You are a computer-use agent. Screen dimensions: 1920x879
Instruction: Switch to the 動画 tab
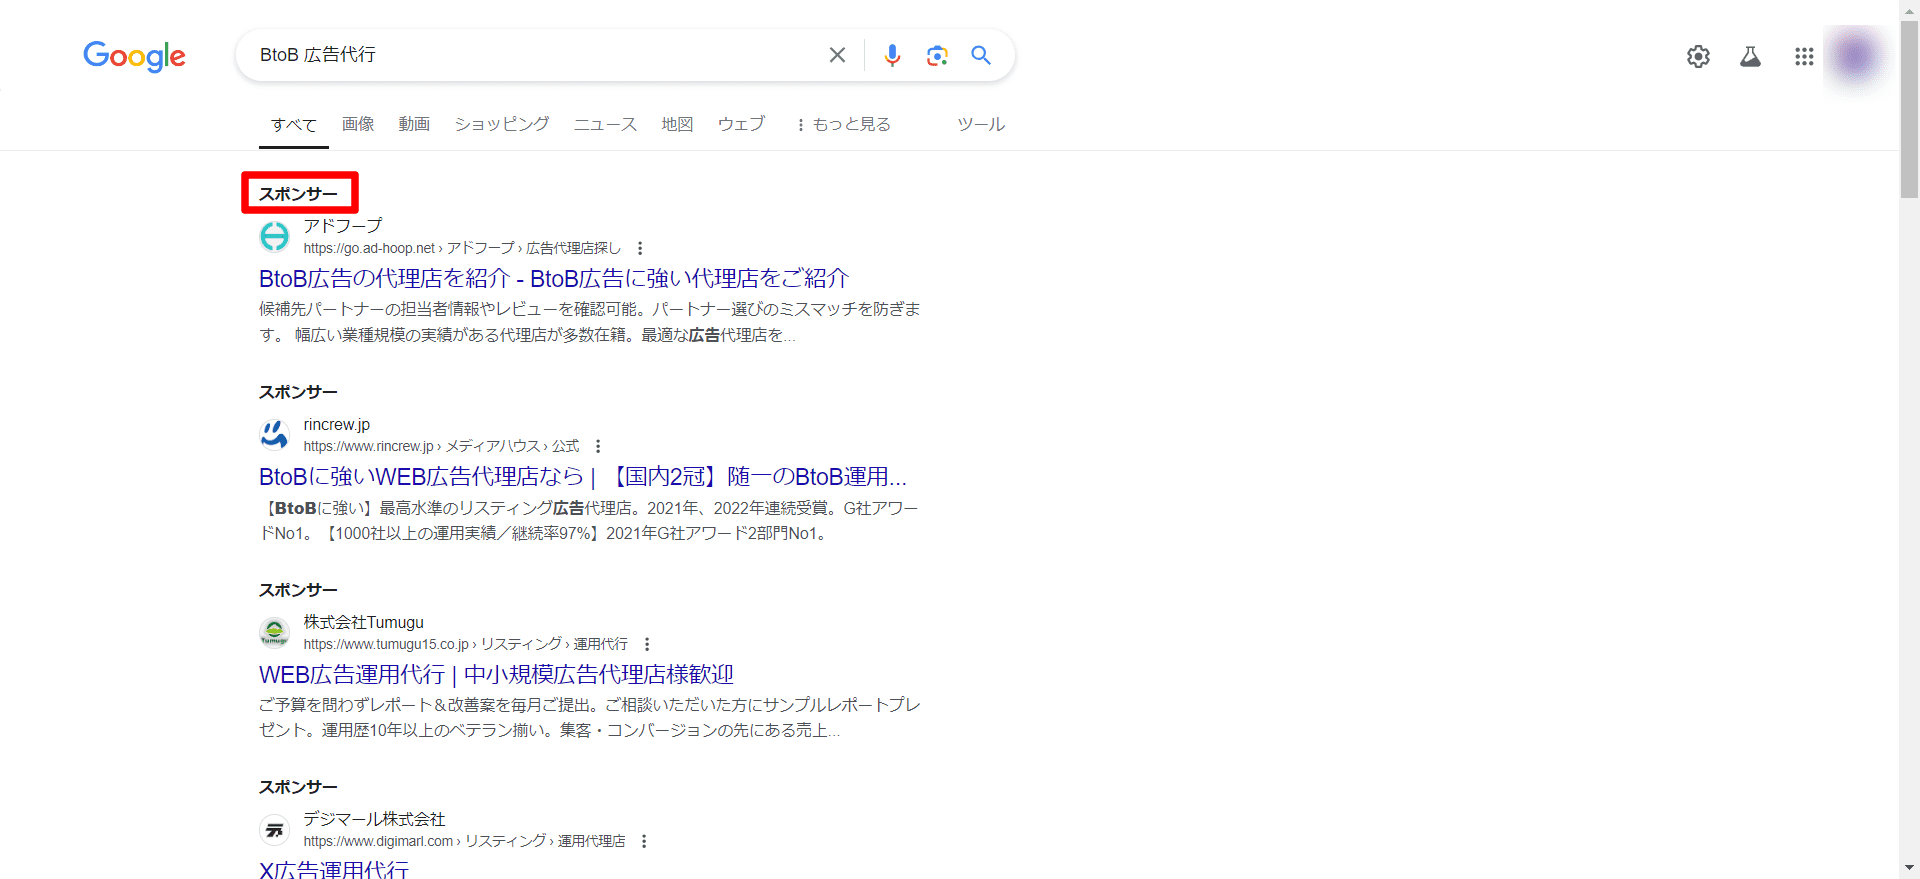click(x=414, y=124)
